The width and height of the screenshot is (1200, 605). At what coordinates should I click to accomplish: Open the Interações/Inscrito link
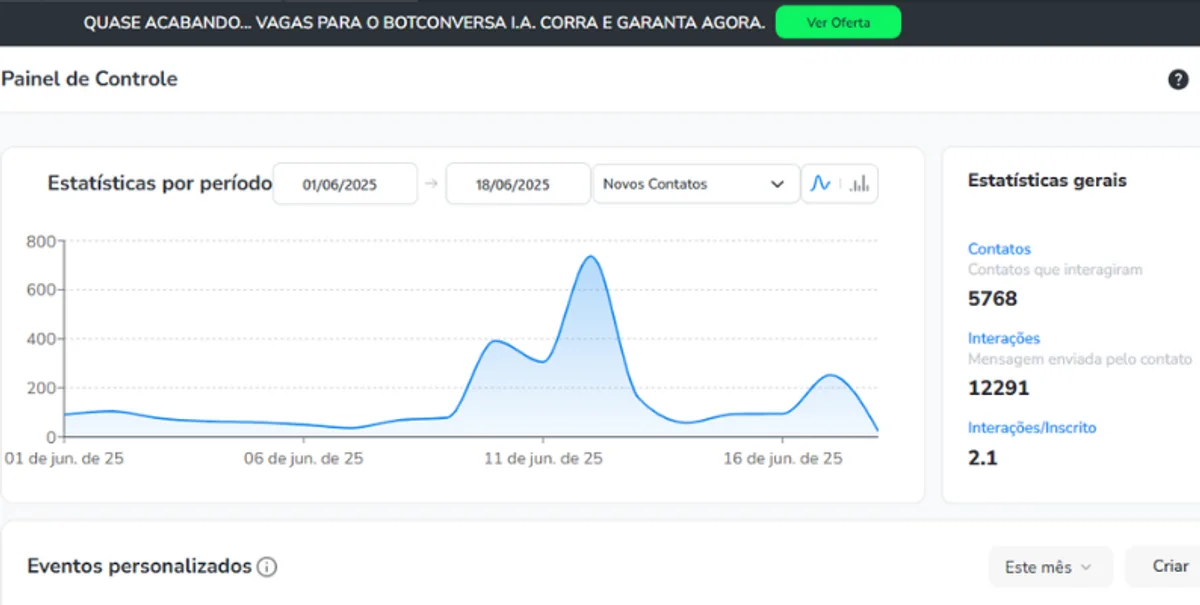[1032, 427]
